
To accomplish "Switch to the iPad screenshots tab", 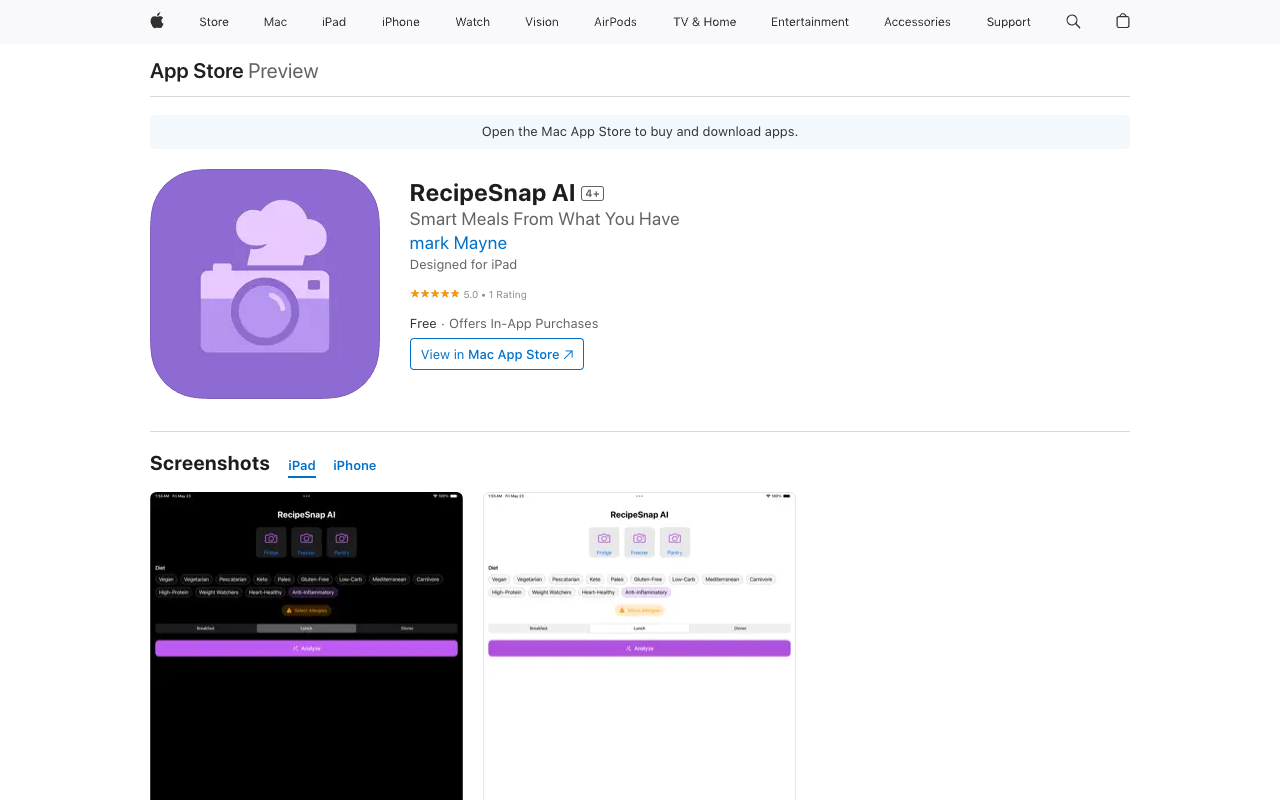I will 302,466.
